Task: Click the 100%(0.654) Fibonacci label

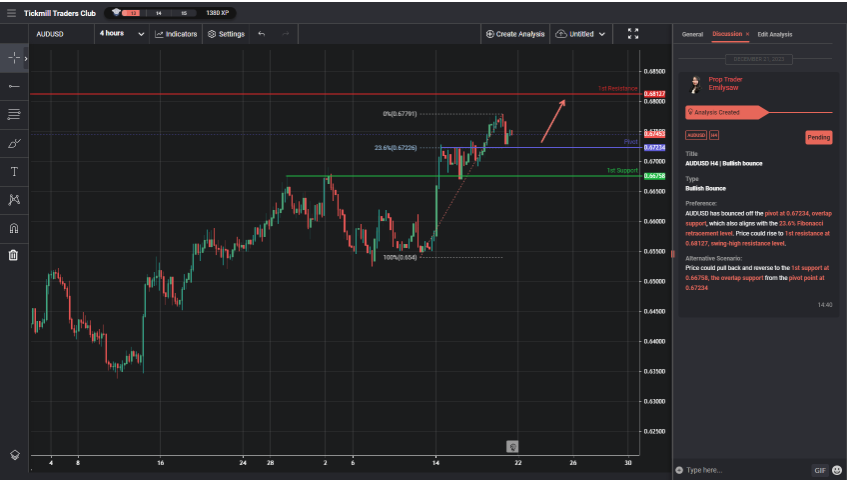Action: (x=400, y=258)
